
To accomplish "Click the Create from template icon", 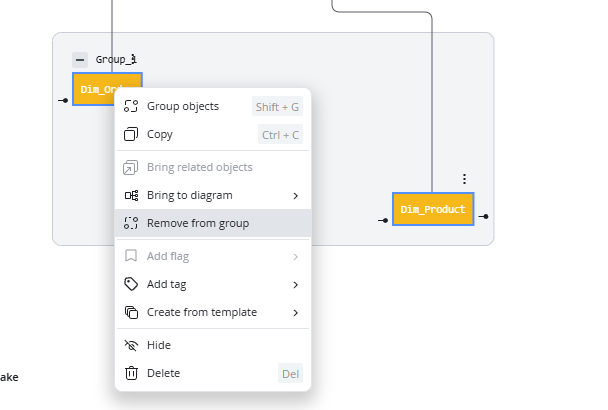I will 131,312.
